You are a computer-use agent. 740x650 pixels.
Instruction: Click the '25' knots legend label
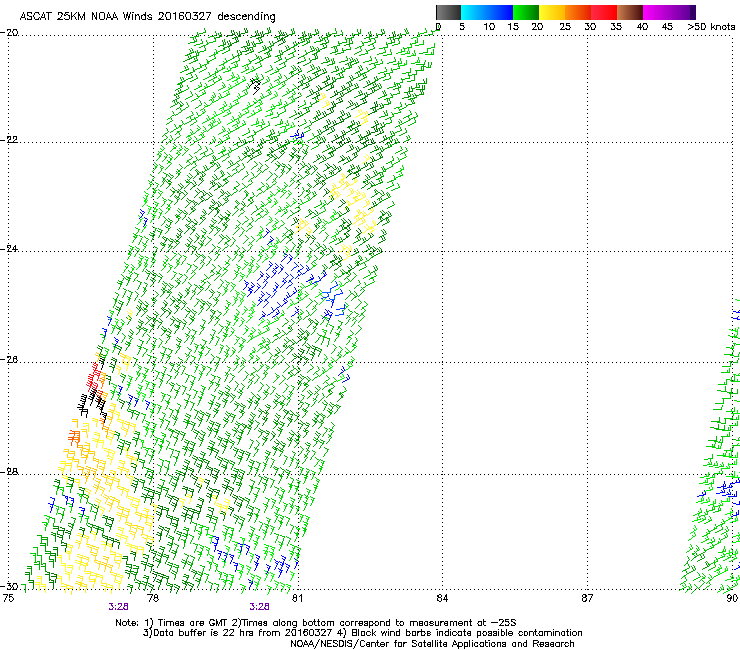pos(565,27)
